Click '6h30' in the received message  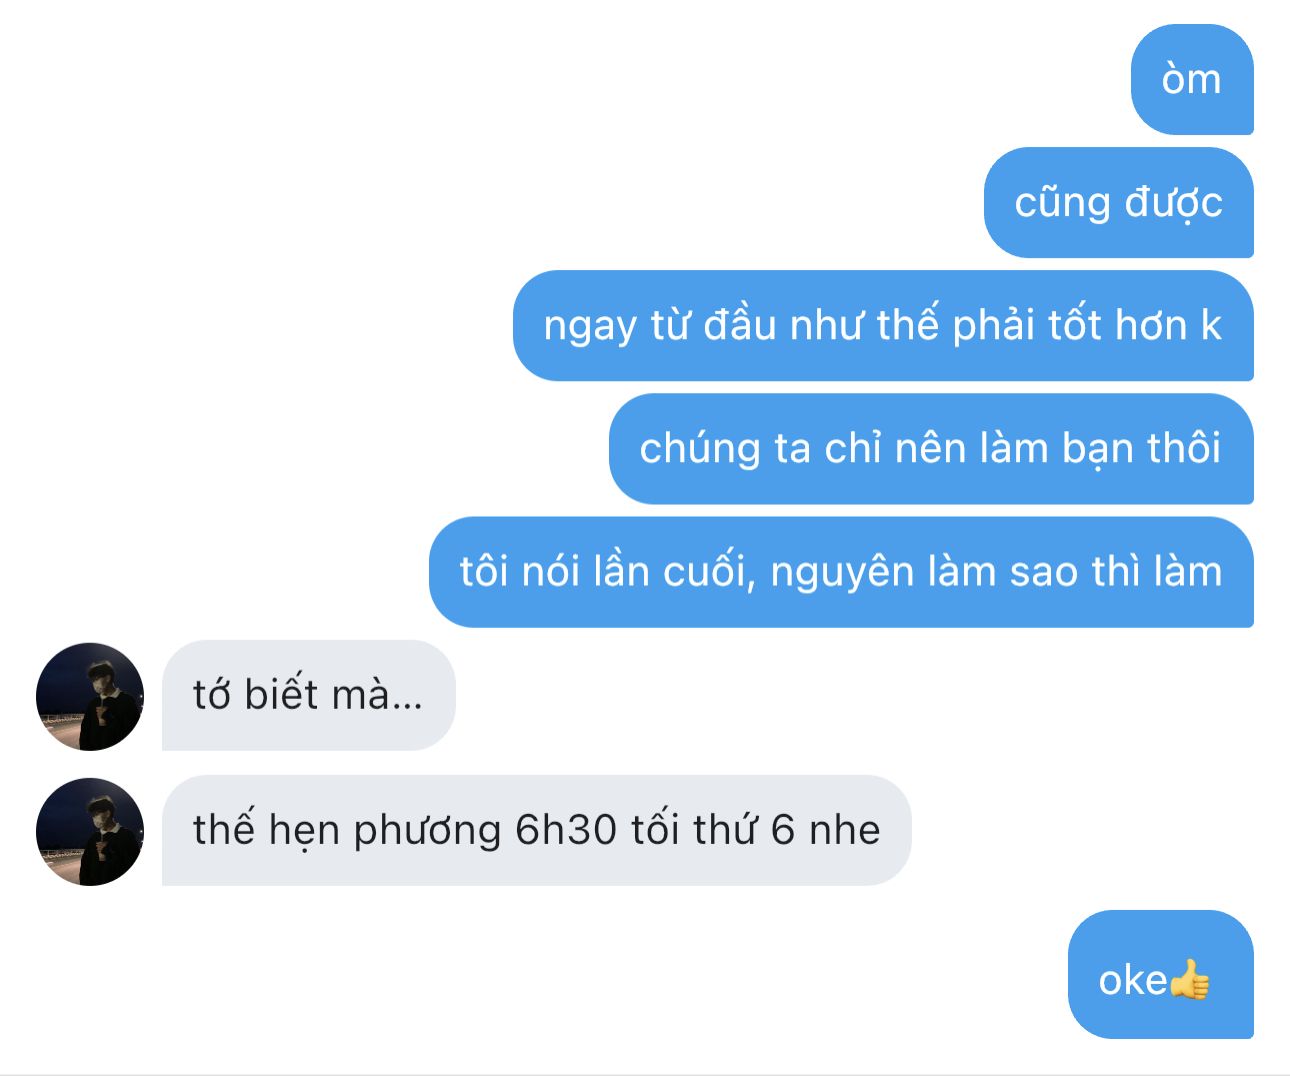[x=565, y=830]
